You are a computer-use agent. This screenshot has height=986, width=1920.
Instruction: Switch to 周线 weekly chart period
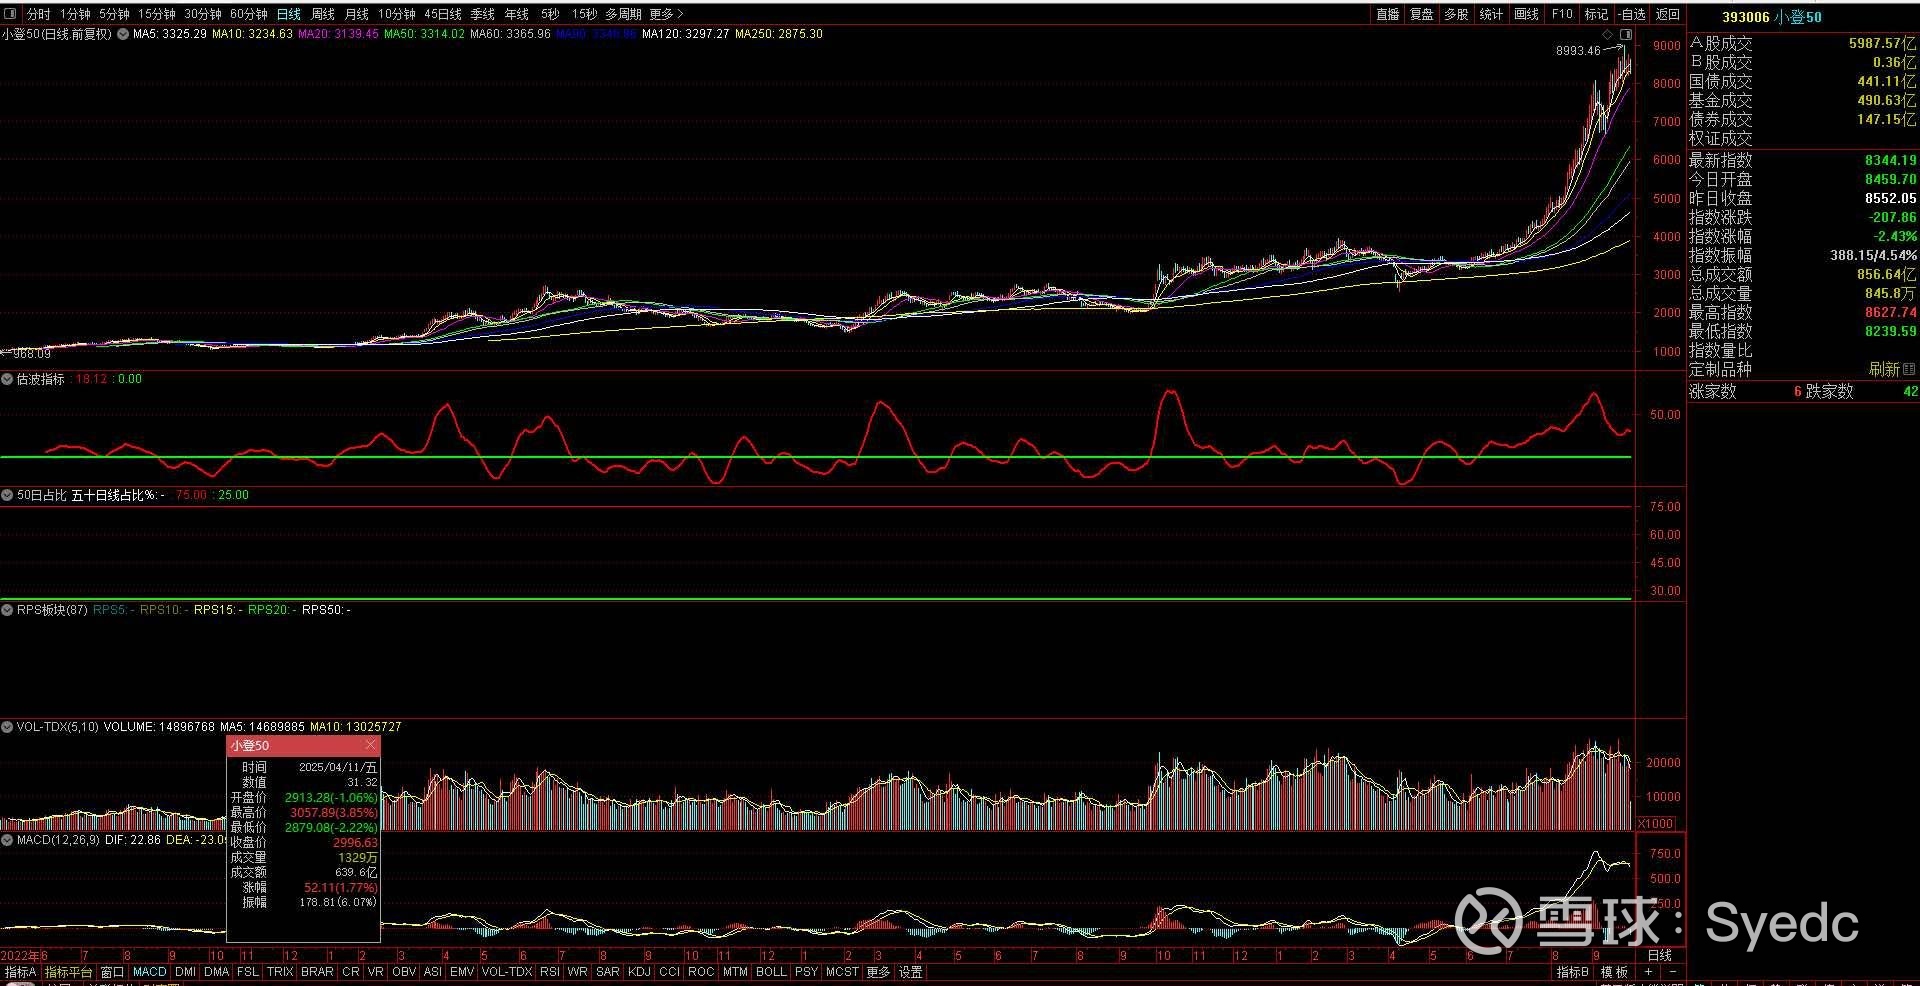(322, 14)
